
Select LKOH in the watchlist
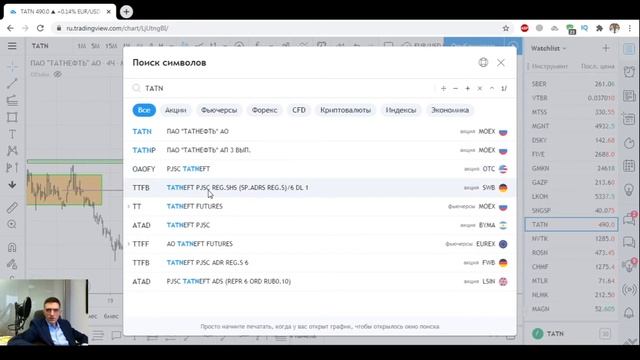[571, 196]
